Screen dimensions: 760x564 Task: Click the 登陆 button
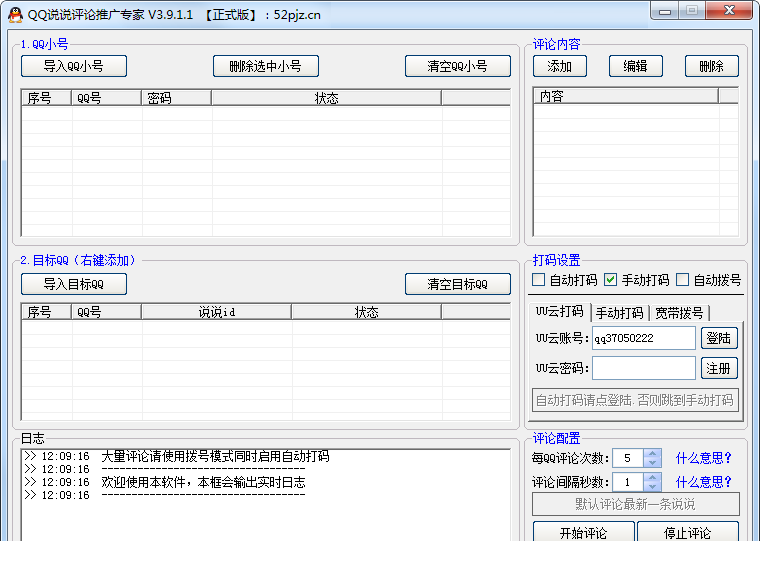click(719, 338)
